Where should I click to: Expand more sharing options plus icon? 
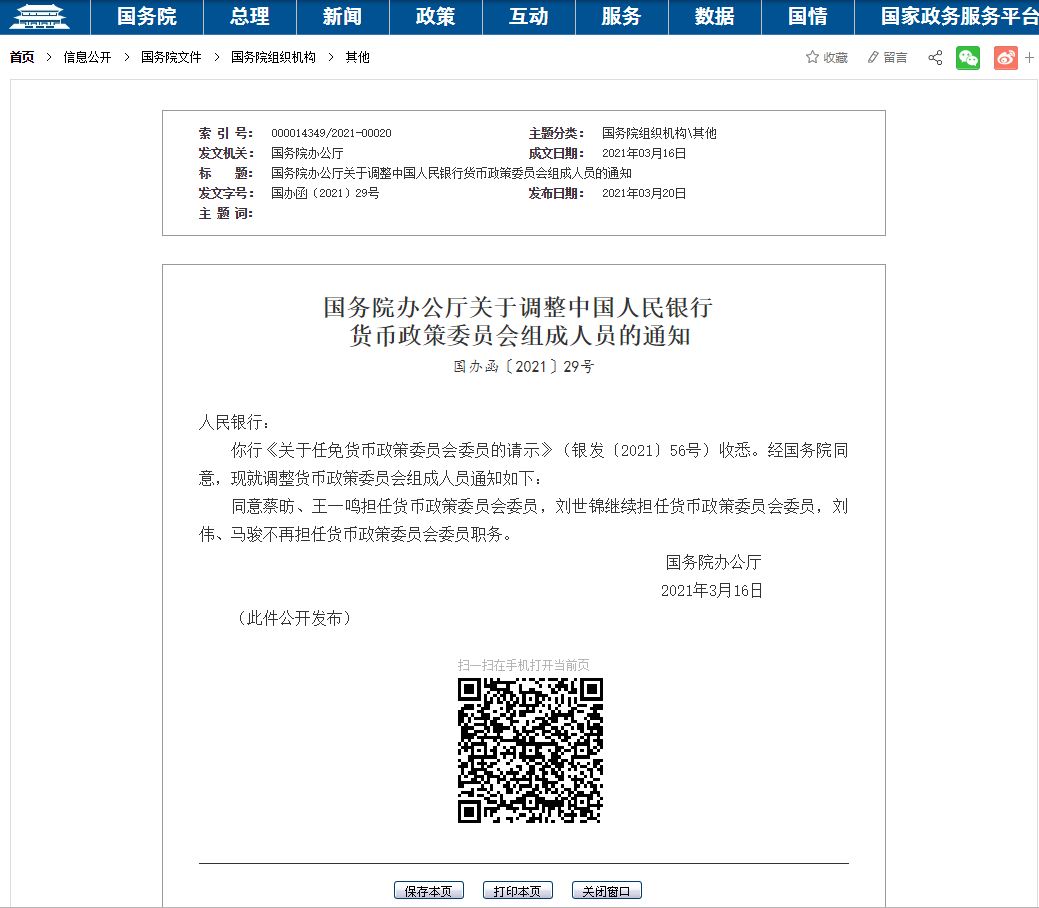(x=1029, y=58)
